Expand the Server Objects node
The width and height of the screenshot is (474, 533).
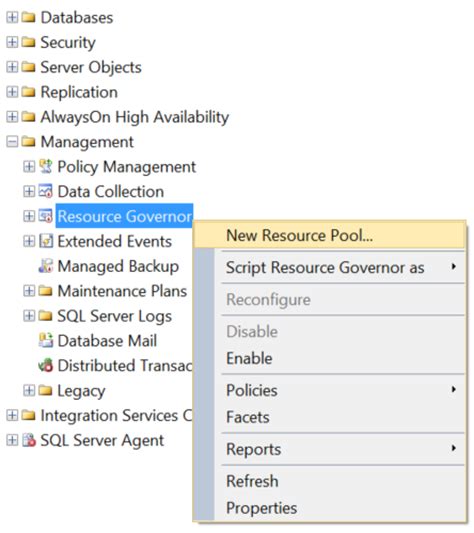click(12, 67)
